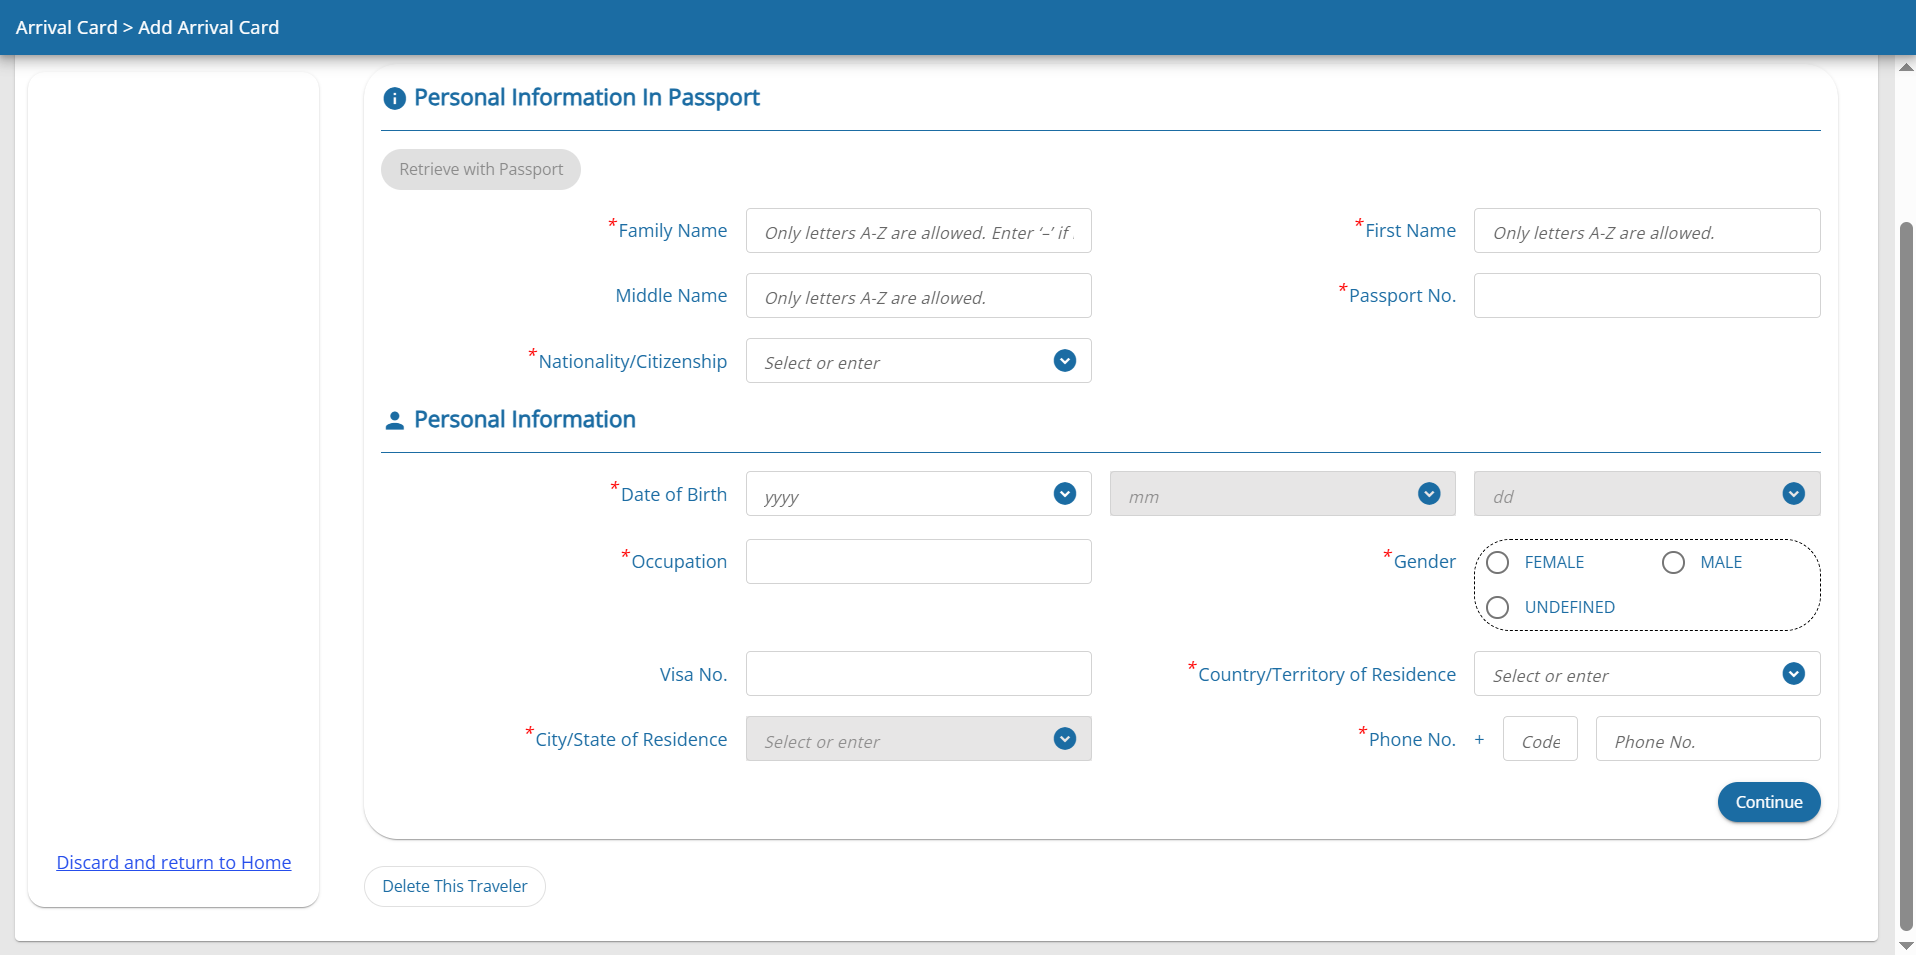This screenshot has width=1916, height=955.
Task: Click the phone country Code field
Action: [1539, 739]
